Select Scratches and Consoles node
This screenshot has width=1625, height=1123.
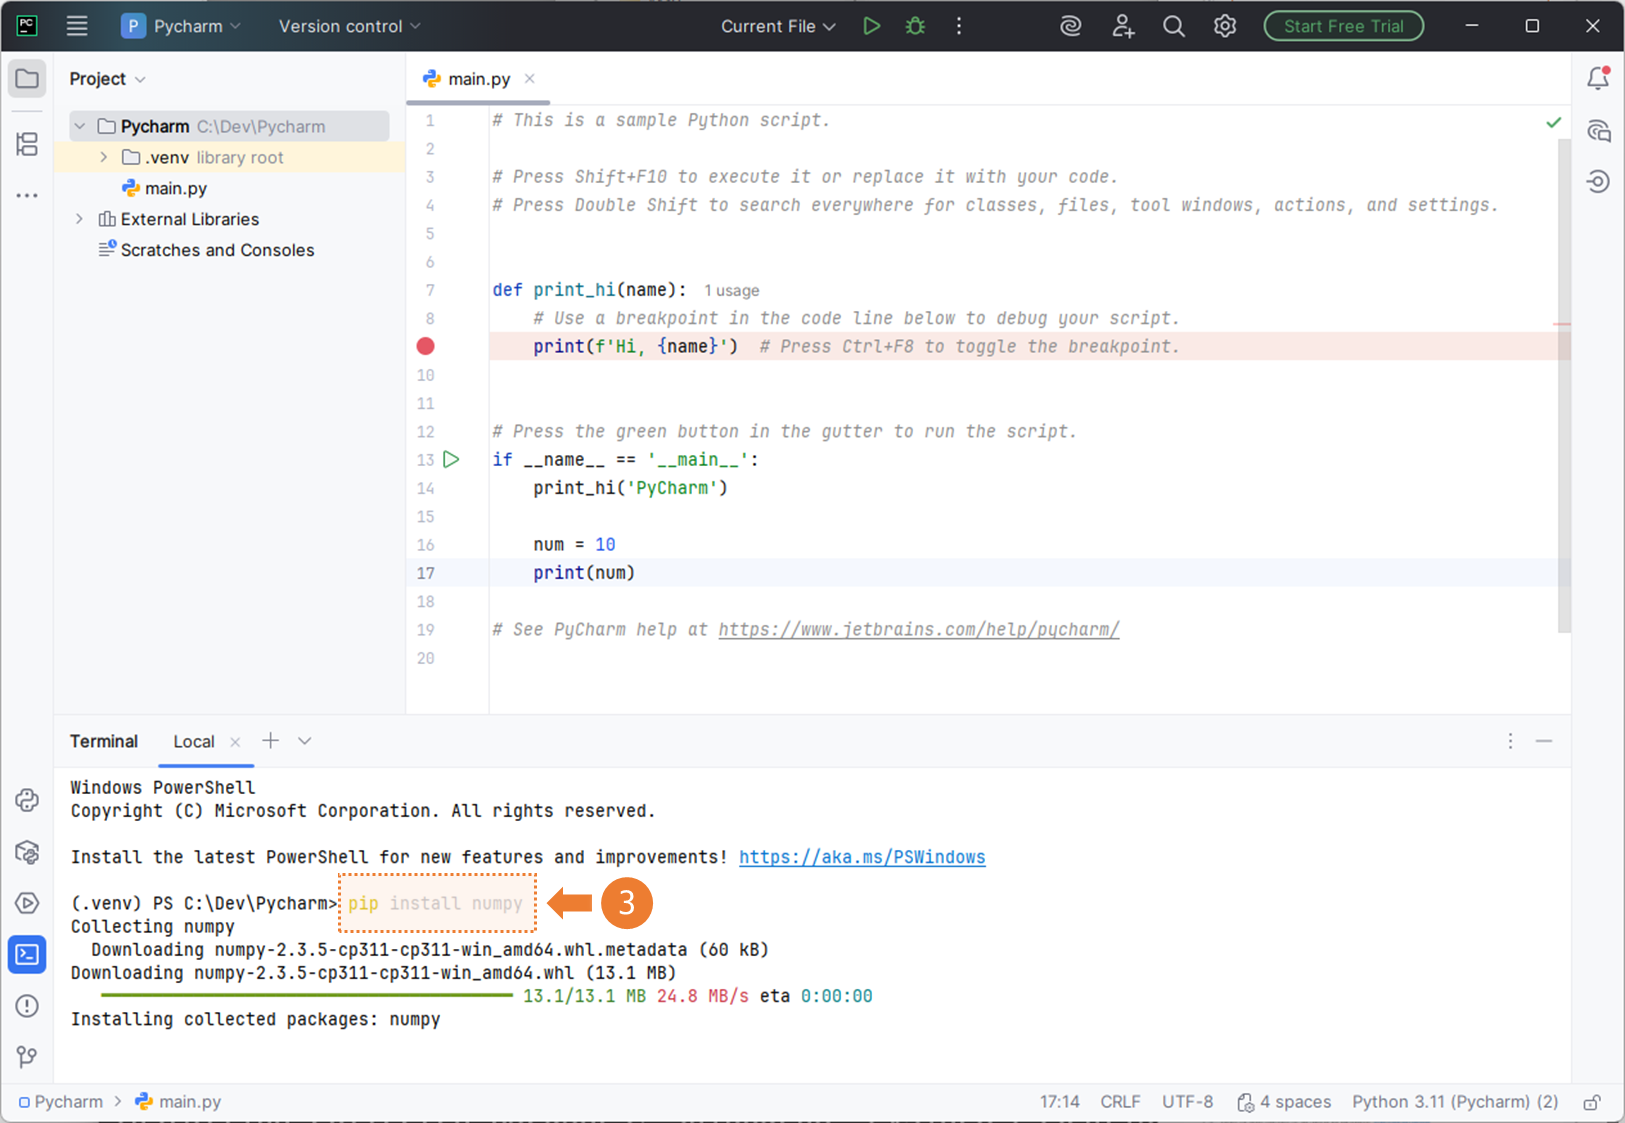point(206,250)
